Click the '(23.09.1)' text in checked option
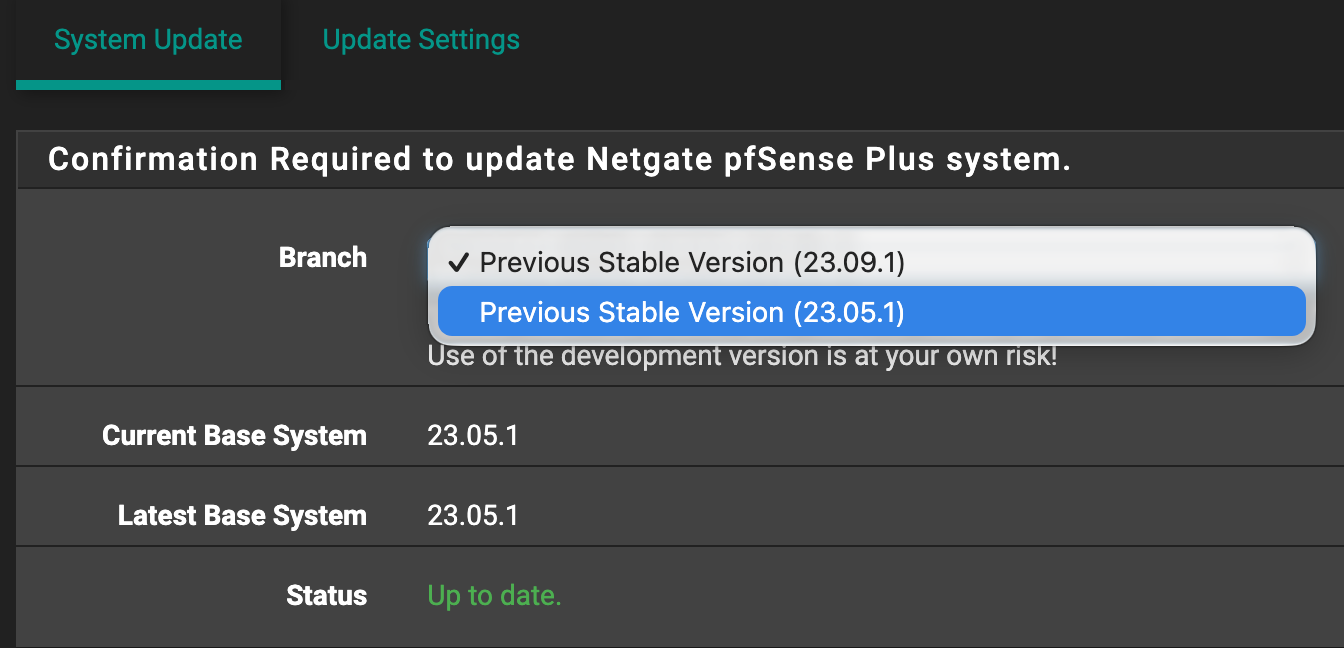 point(849,262)
